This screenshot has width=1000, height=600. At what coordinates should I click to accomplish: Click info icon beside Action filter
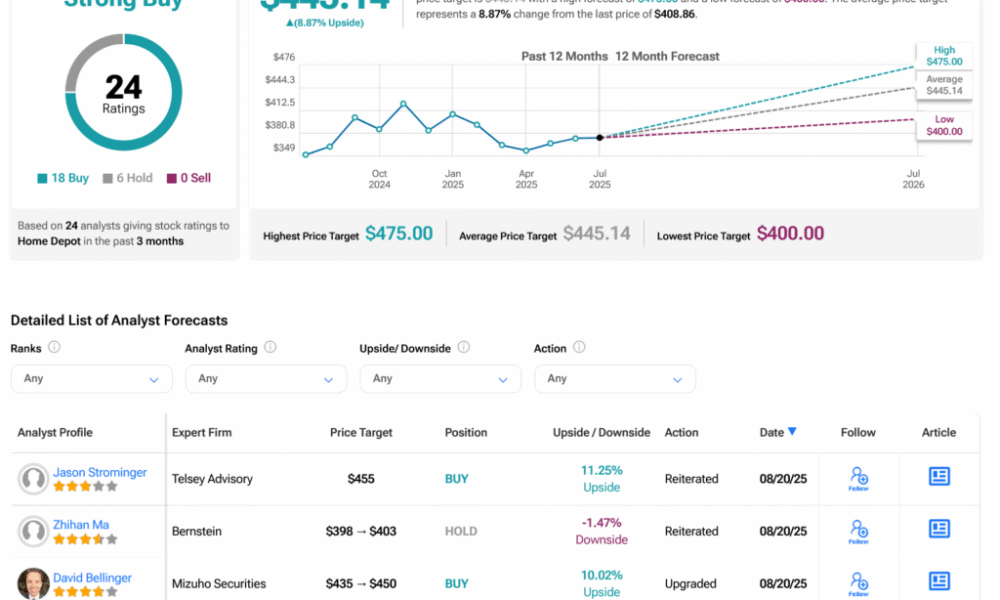[x=579, y=348]
